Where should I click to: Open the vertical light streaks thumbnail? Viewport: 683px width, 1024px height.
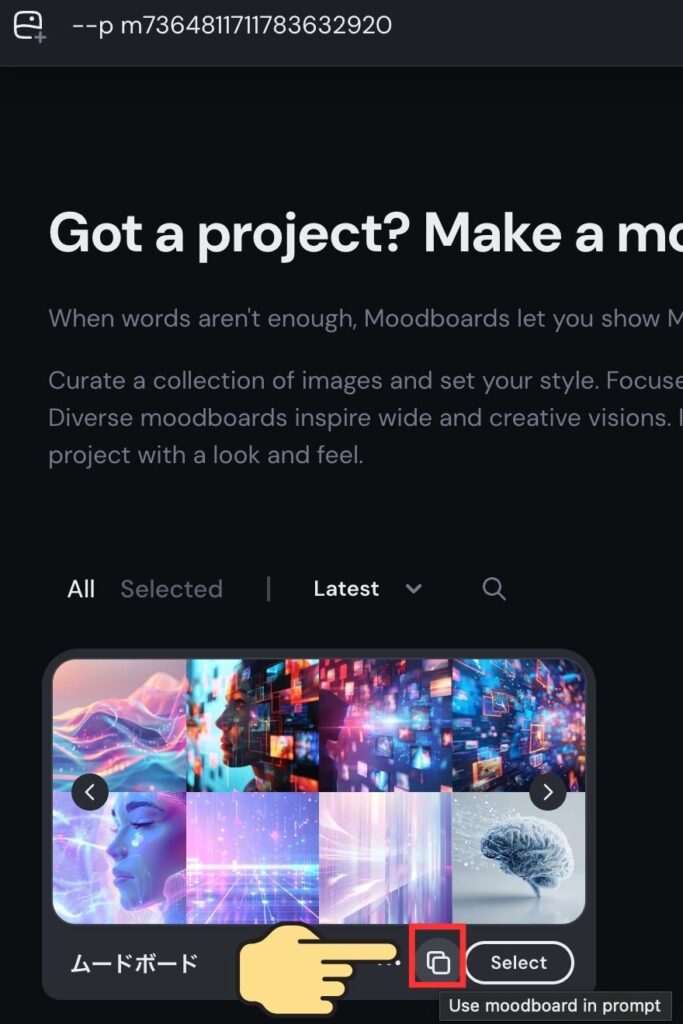[386, 858]
